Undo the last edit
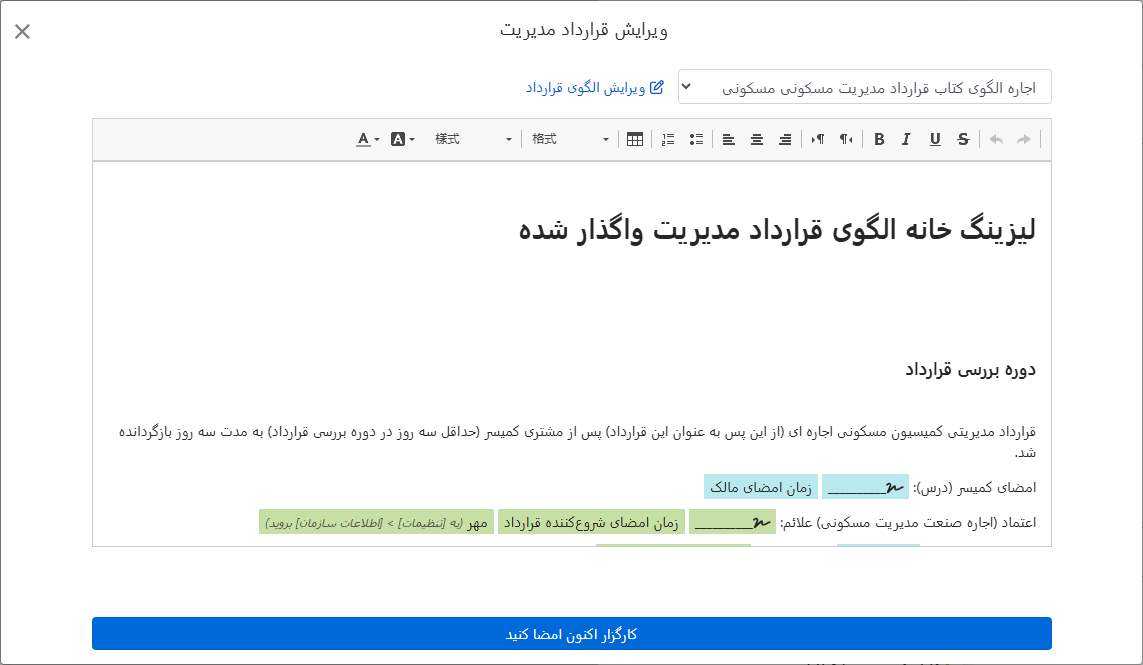 (x=996, y=139)
